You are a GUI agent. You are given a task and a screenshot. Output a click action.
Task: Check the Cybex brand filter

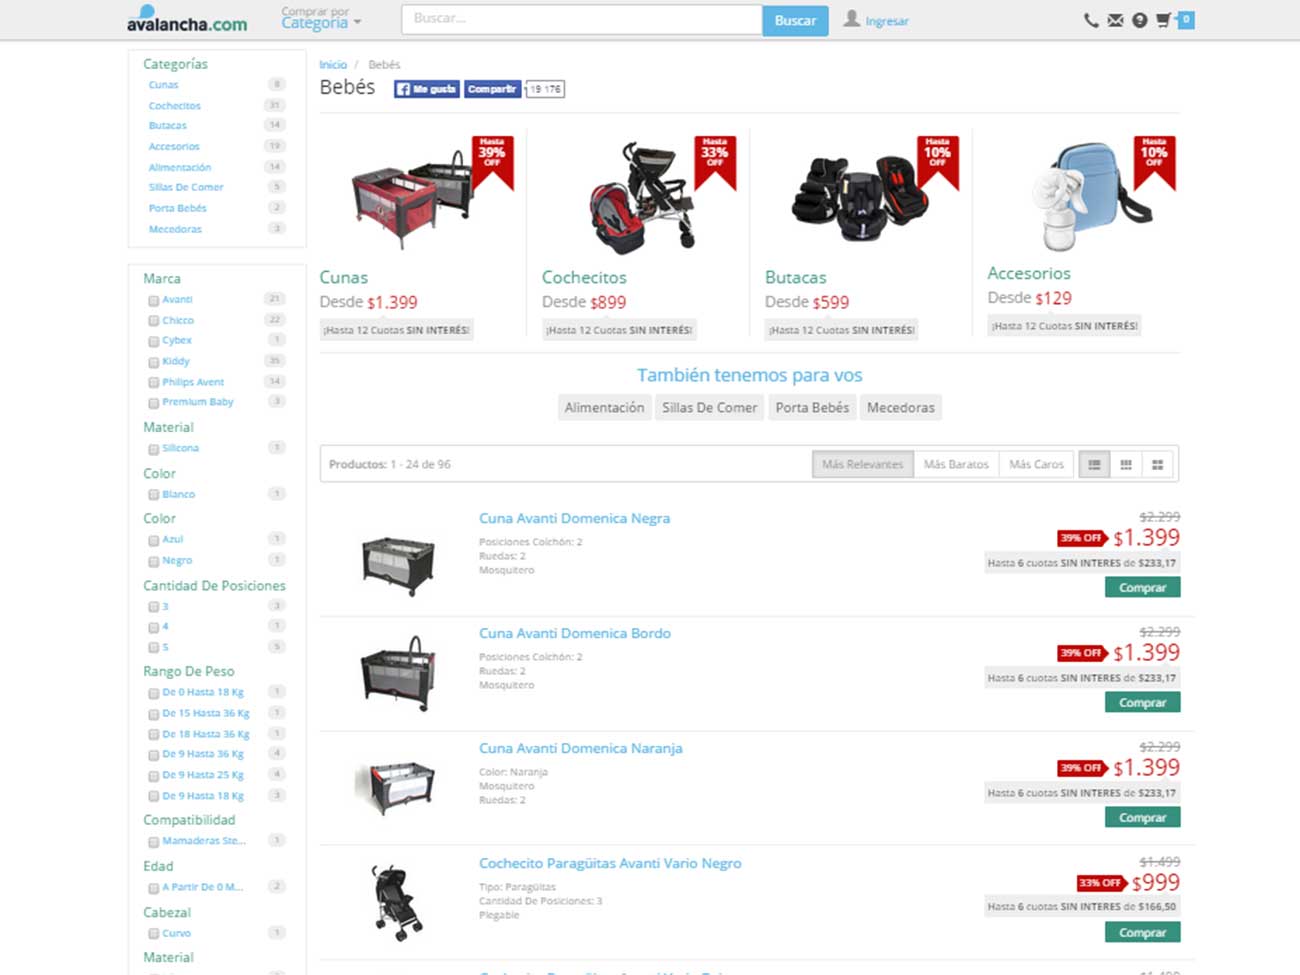tap(154, 341)
